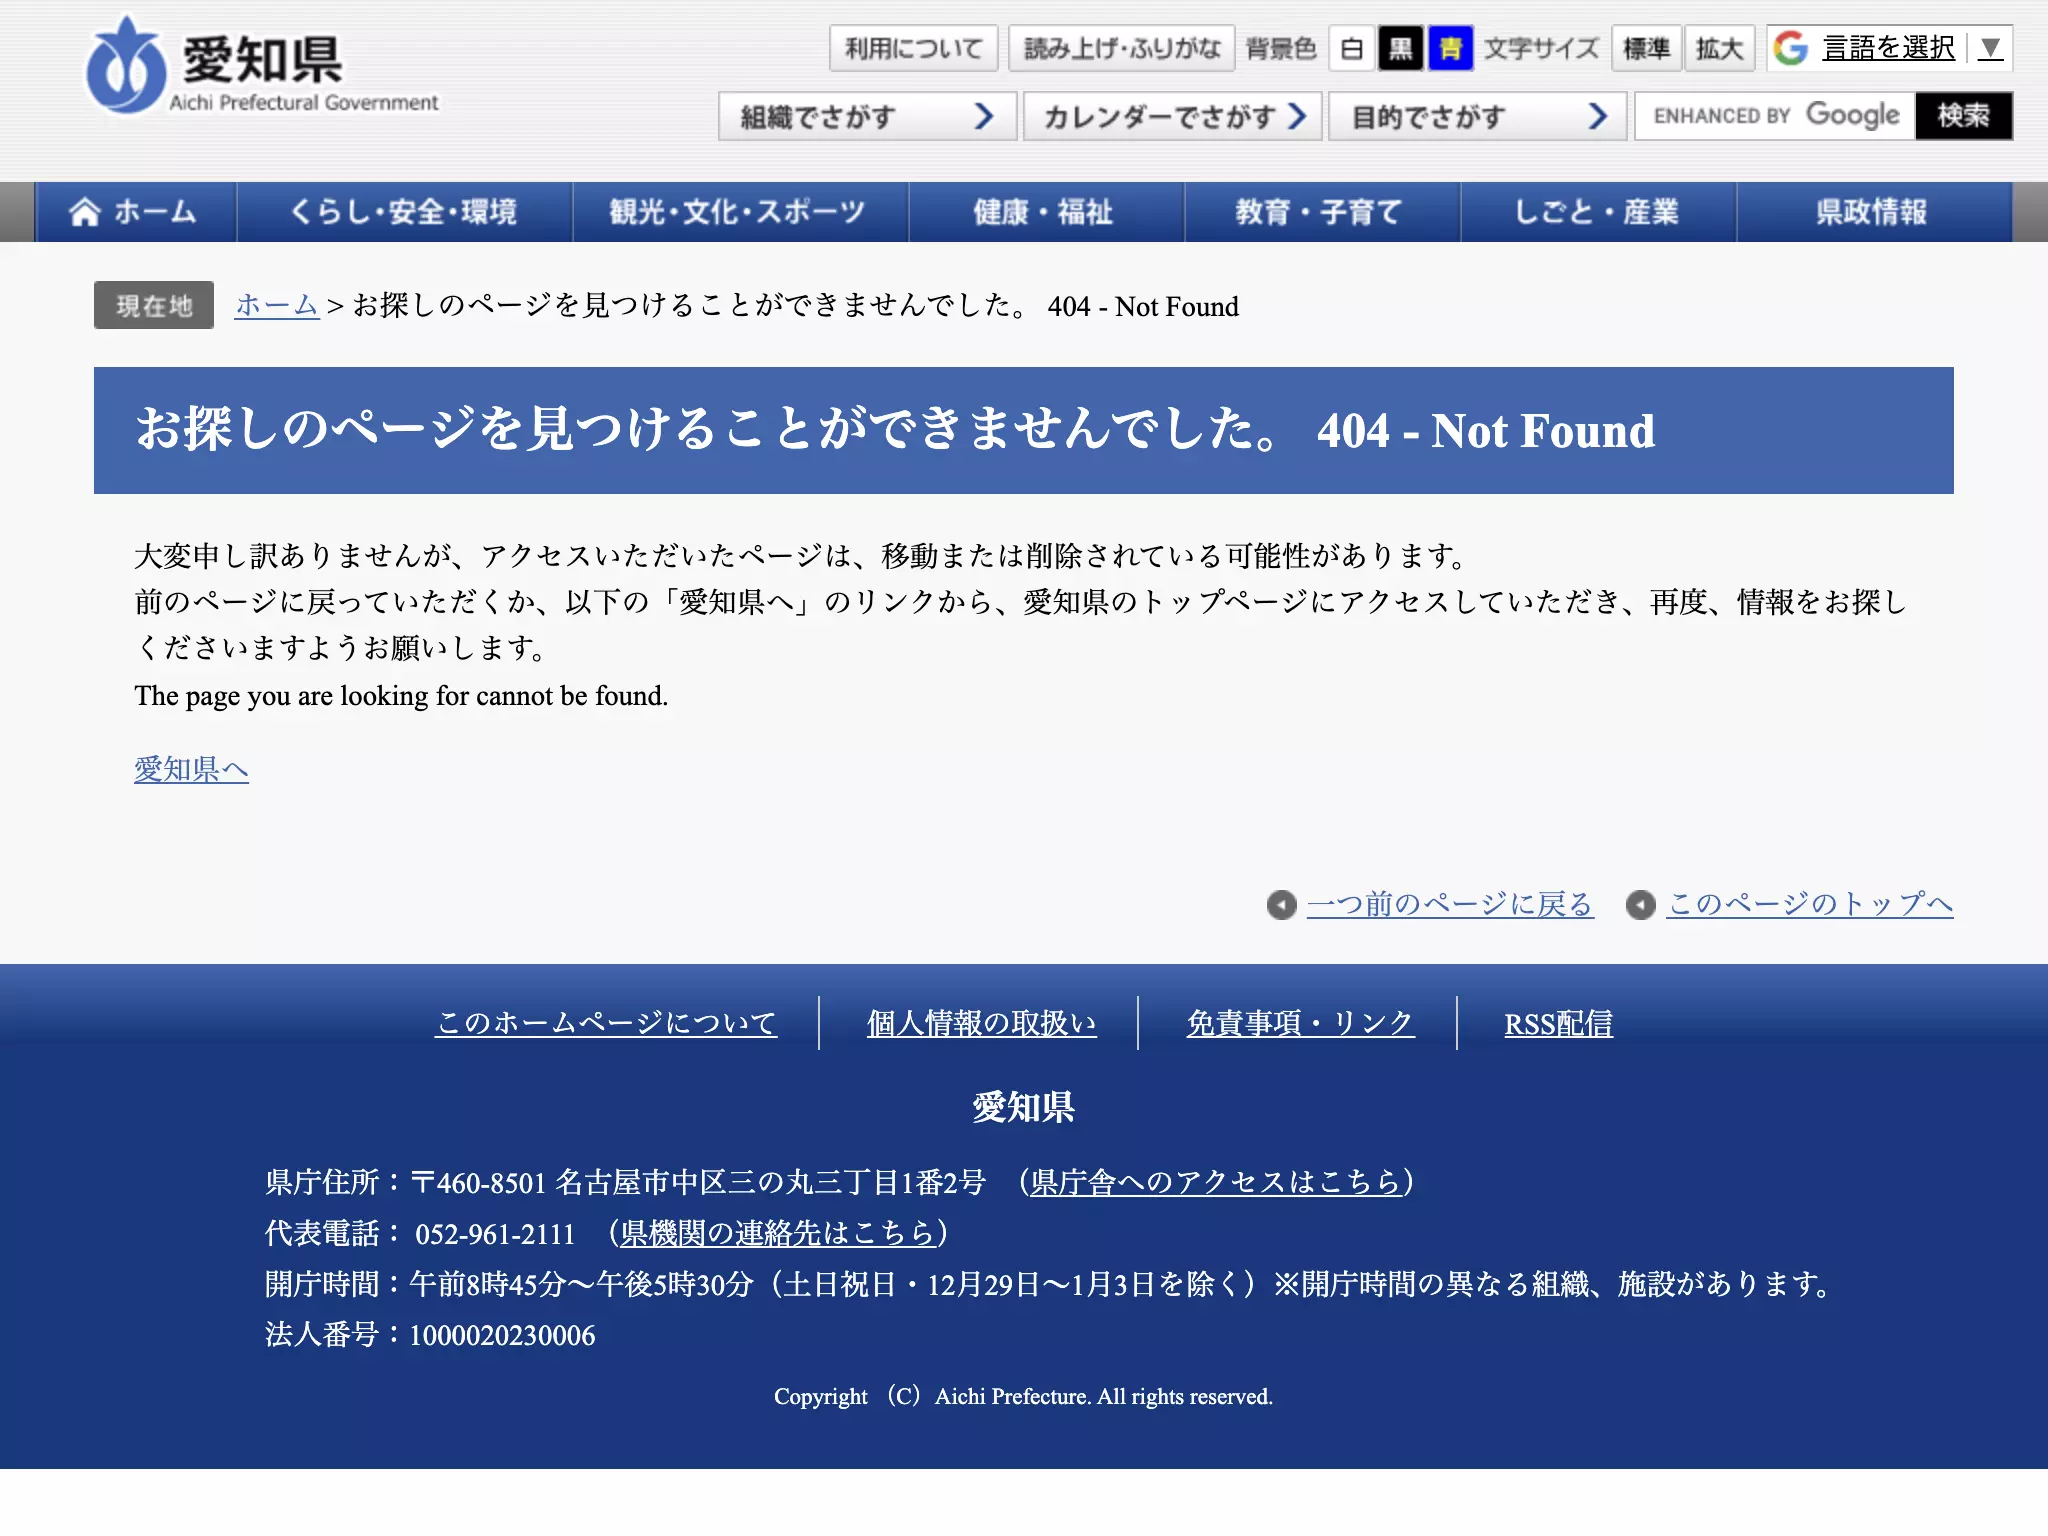2048x1536 pixels.
Task: Open 健康・福祉 tab
Action: [x=1046, y=212]
